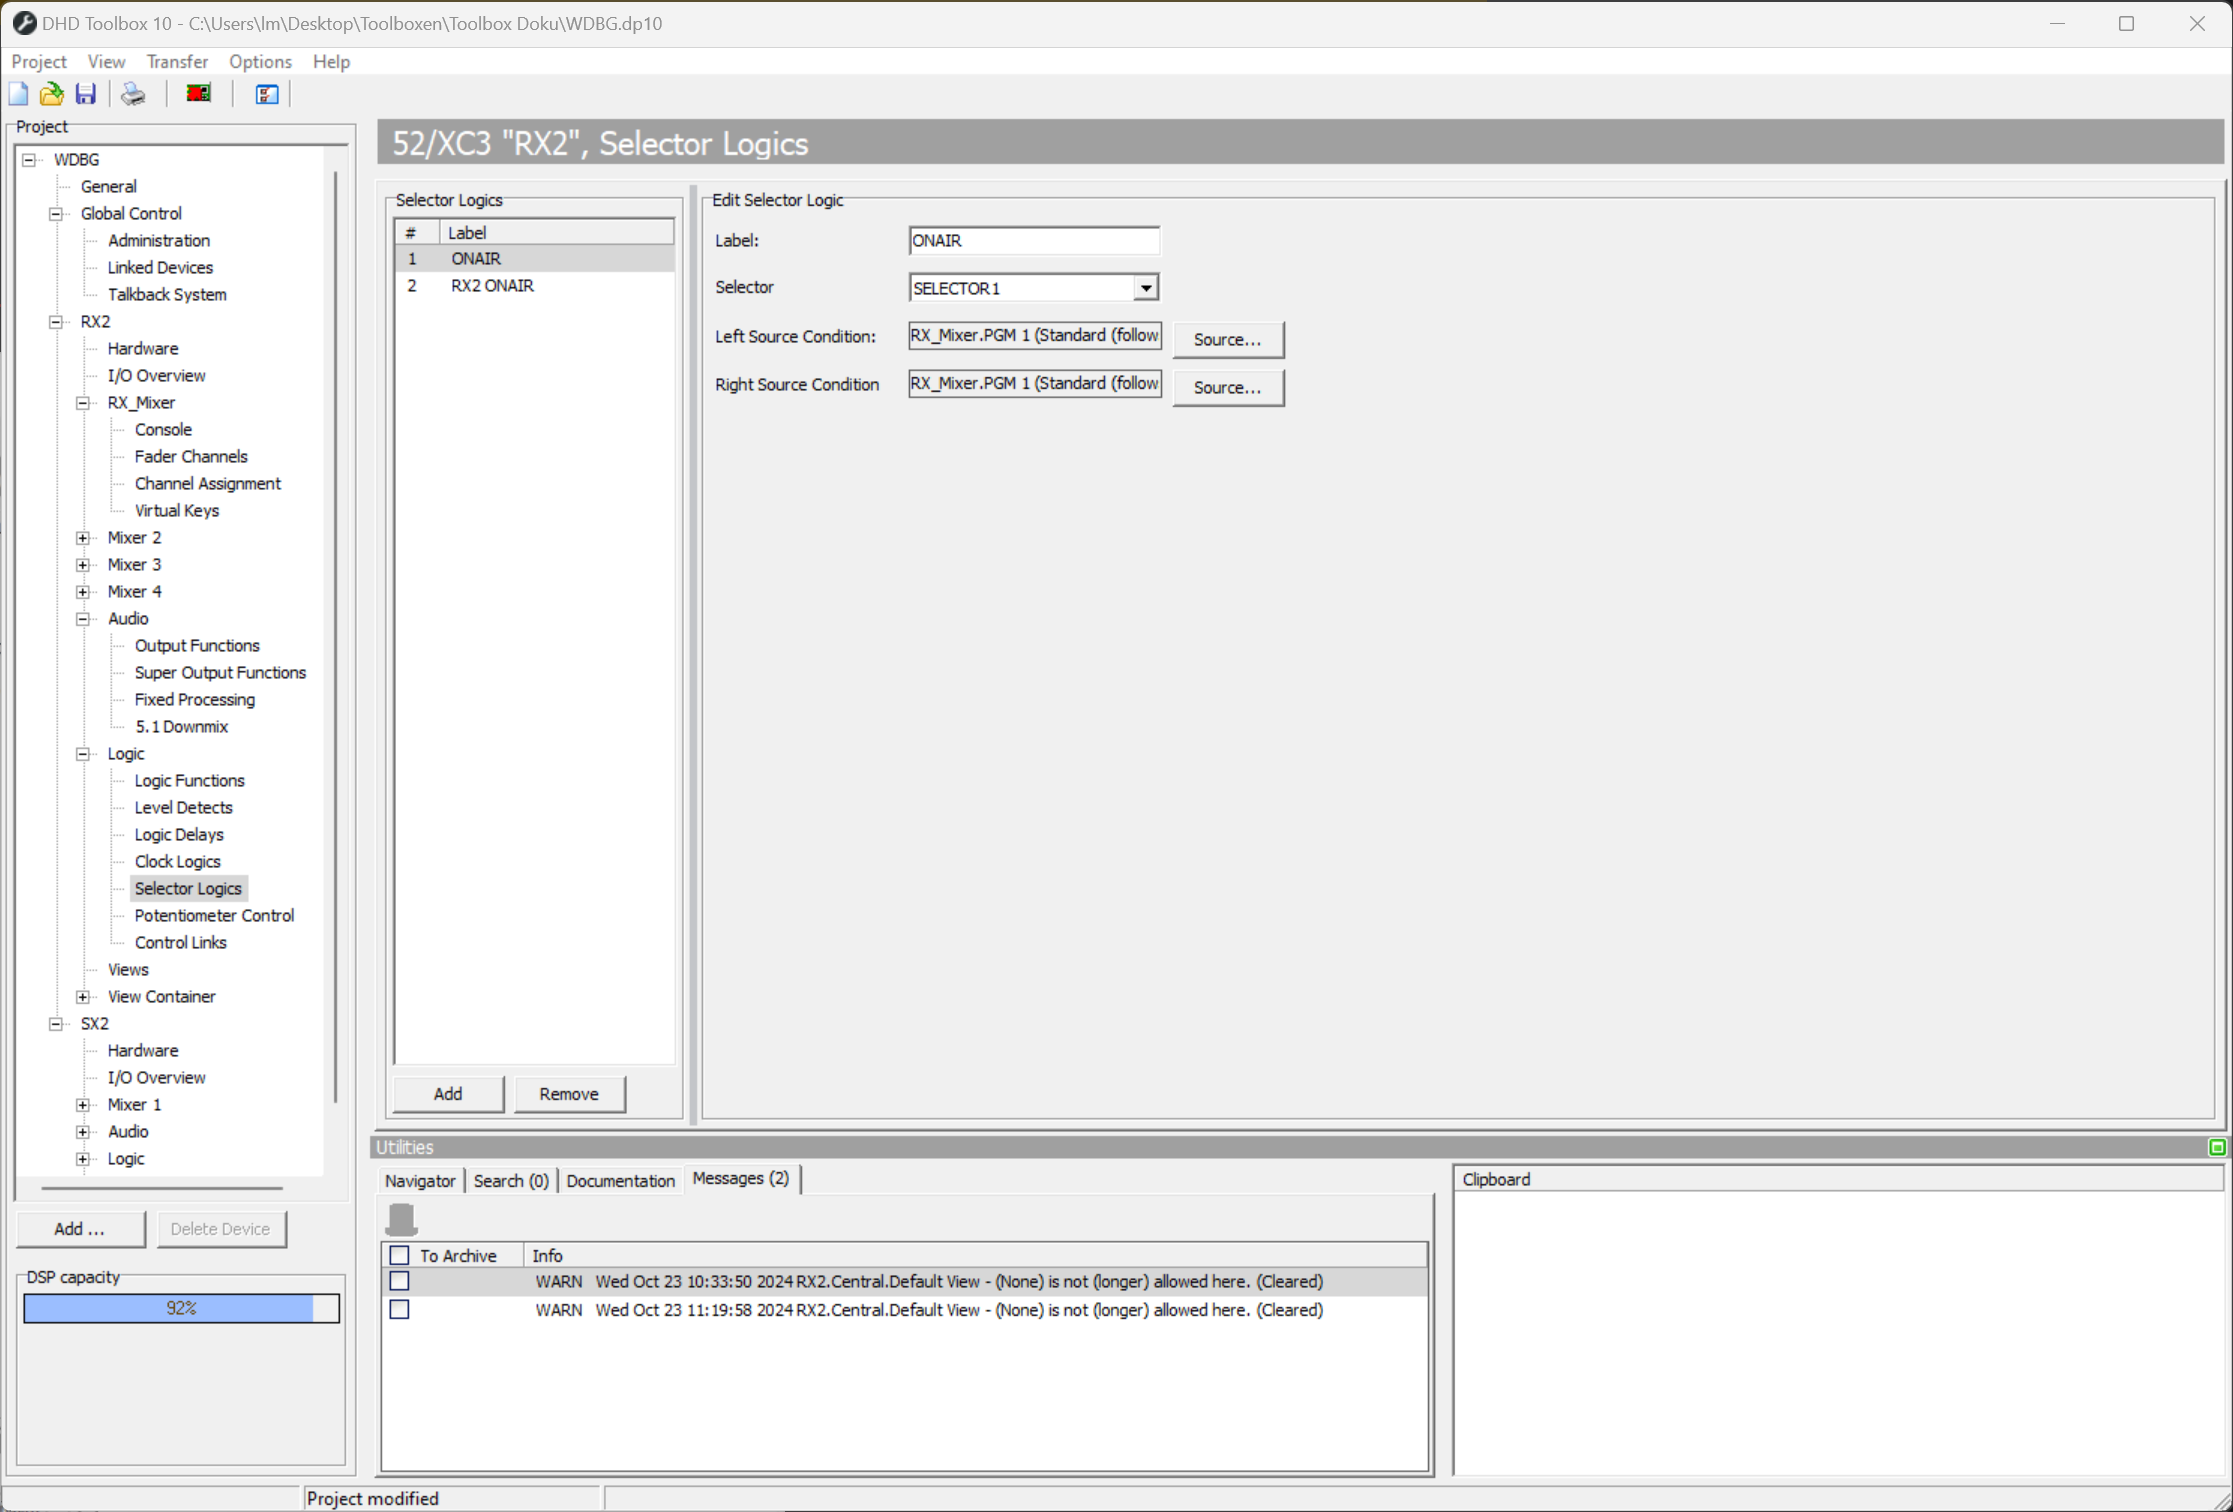
Task: Check the second warning message's archive checkbox
Action: click(400, 1309)
